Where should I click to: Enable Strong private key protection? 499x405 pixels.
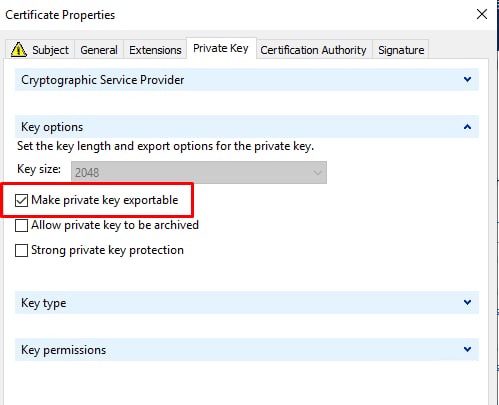[21, 250]
